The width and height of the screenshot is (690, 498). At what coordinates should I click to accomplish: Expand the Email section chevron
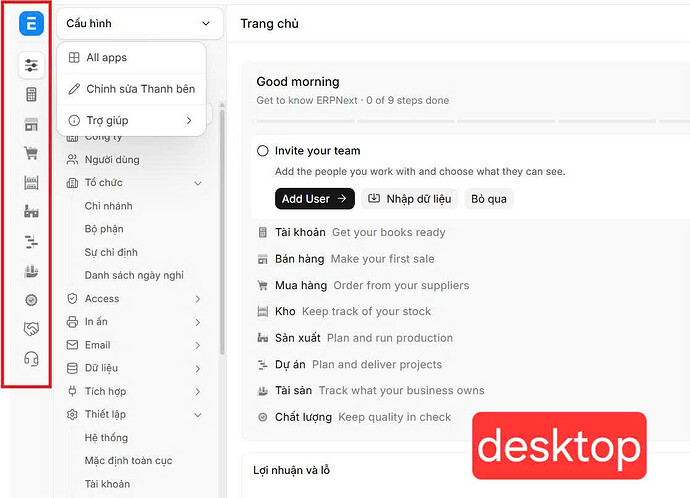click(198, 345)
